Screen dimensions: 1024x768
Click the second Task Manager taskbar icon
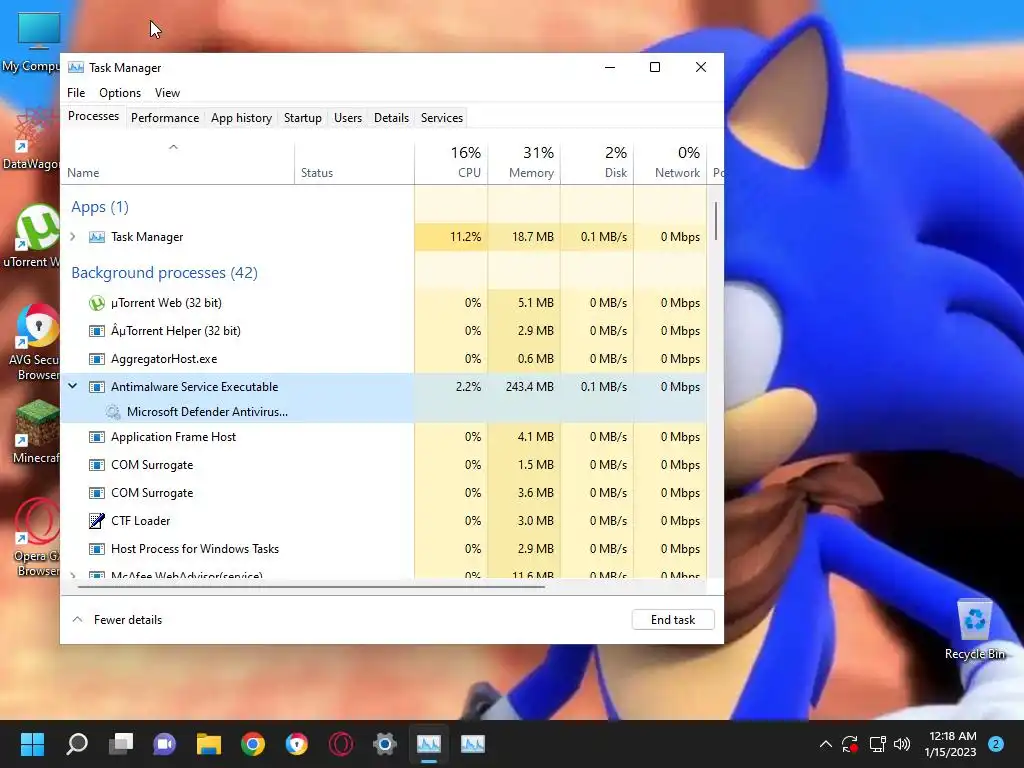473,744
